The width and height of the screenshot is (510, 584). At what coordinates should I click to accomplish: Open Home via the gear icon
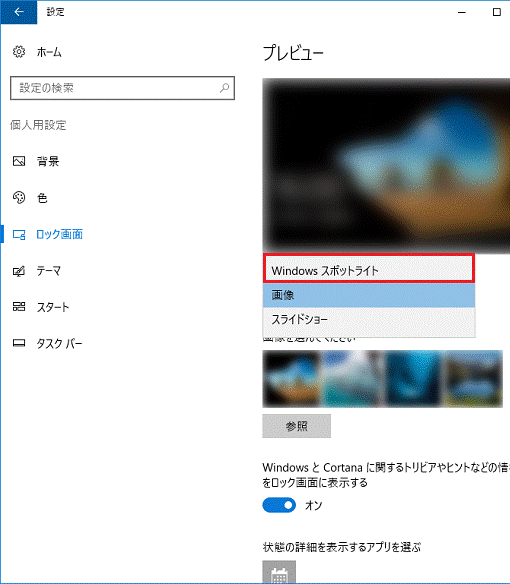pos(19,52)
